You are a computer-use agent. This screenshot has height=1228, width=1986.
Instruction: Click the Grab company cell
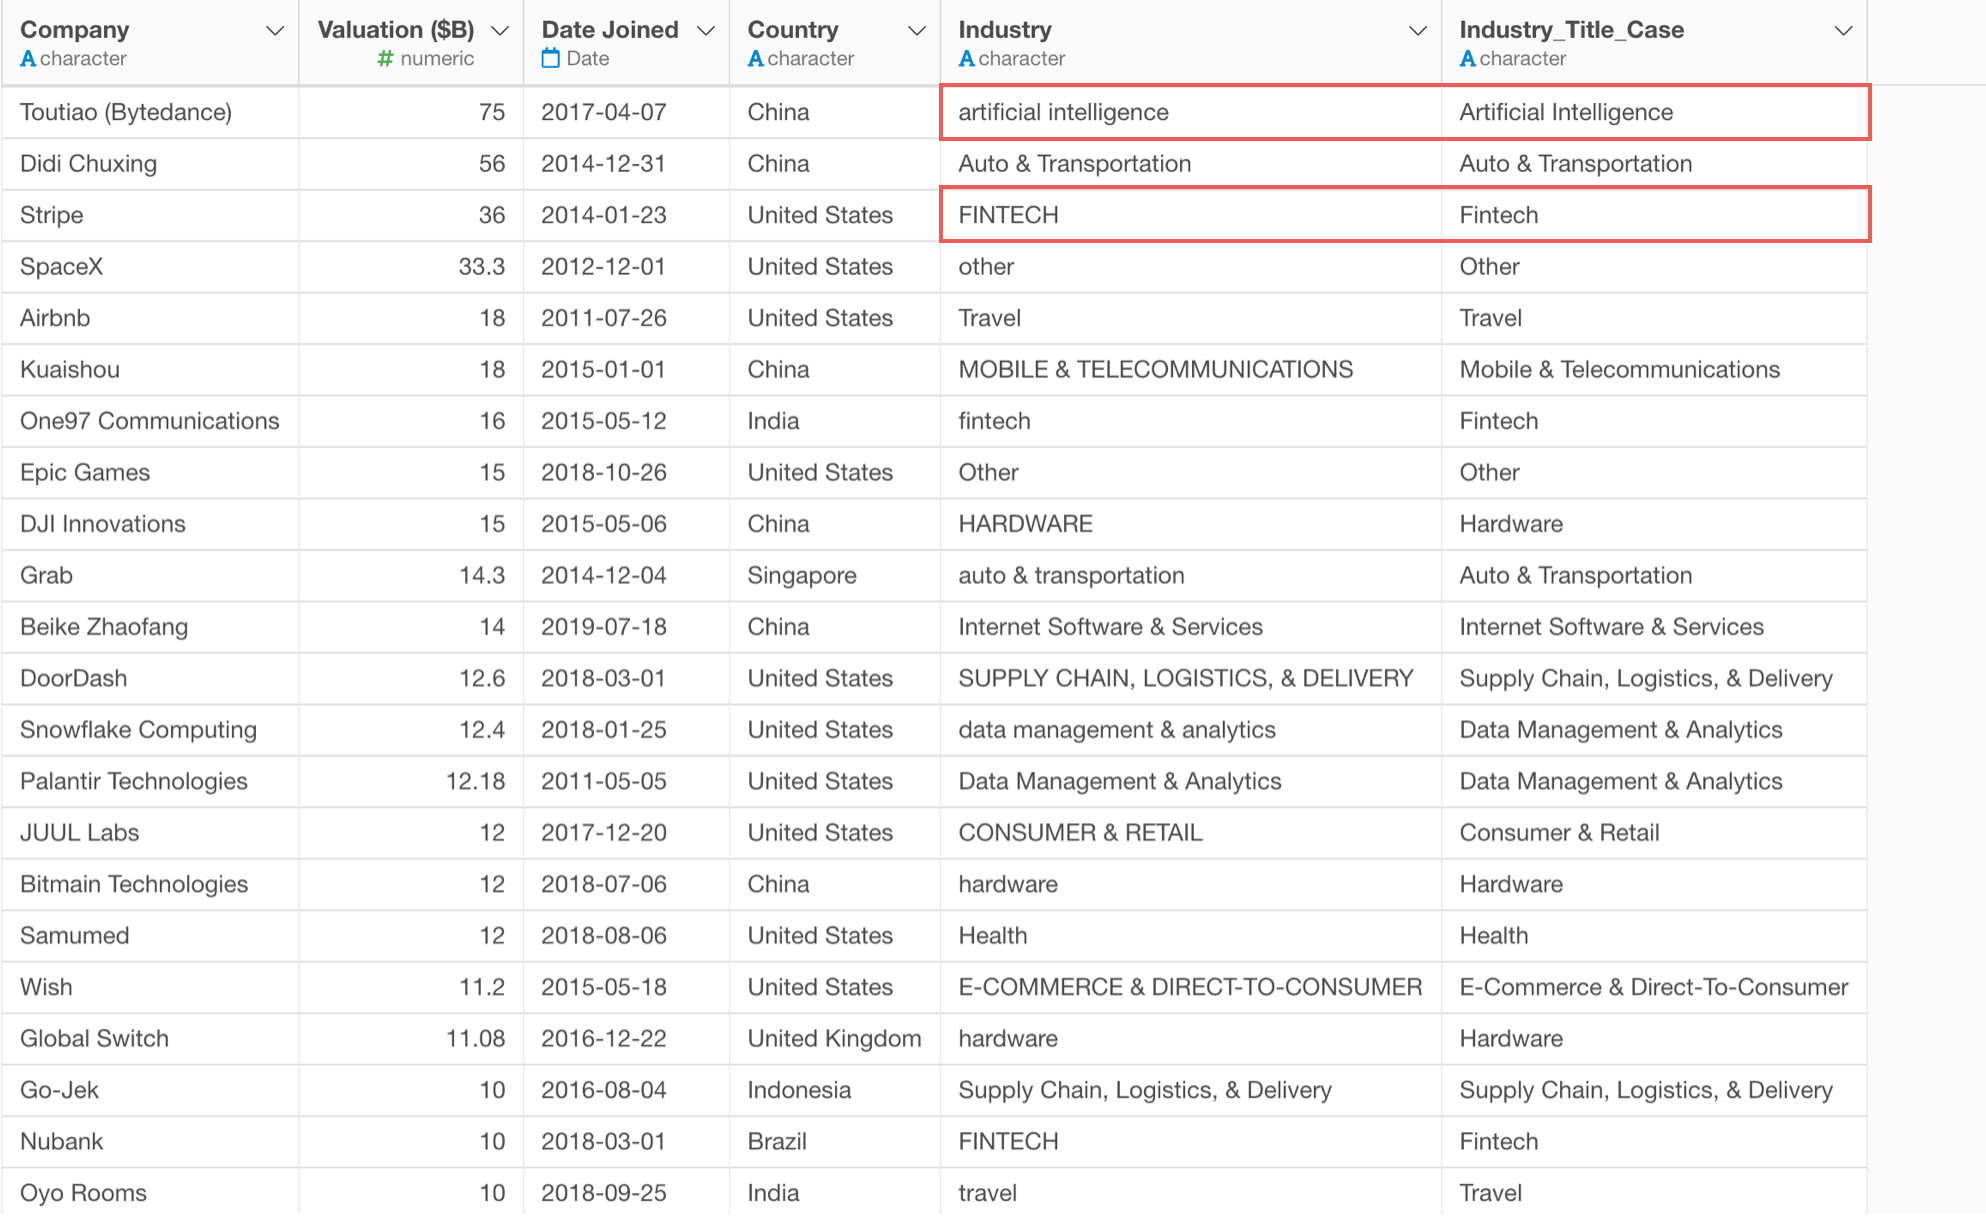point(150,576)
